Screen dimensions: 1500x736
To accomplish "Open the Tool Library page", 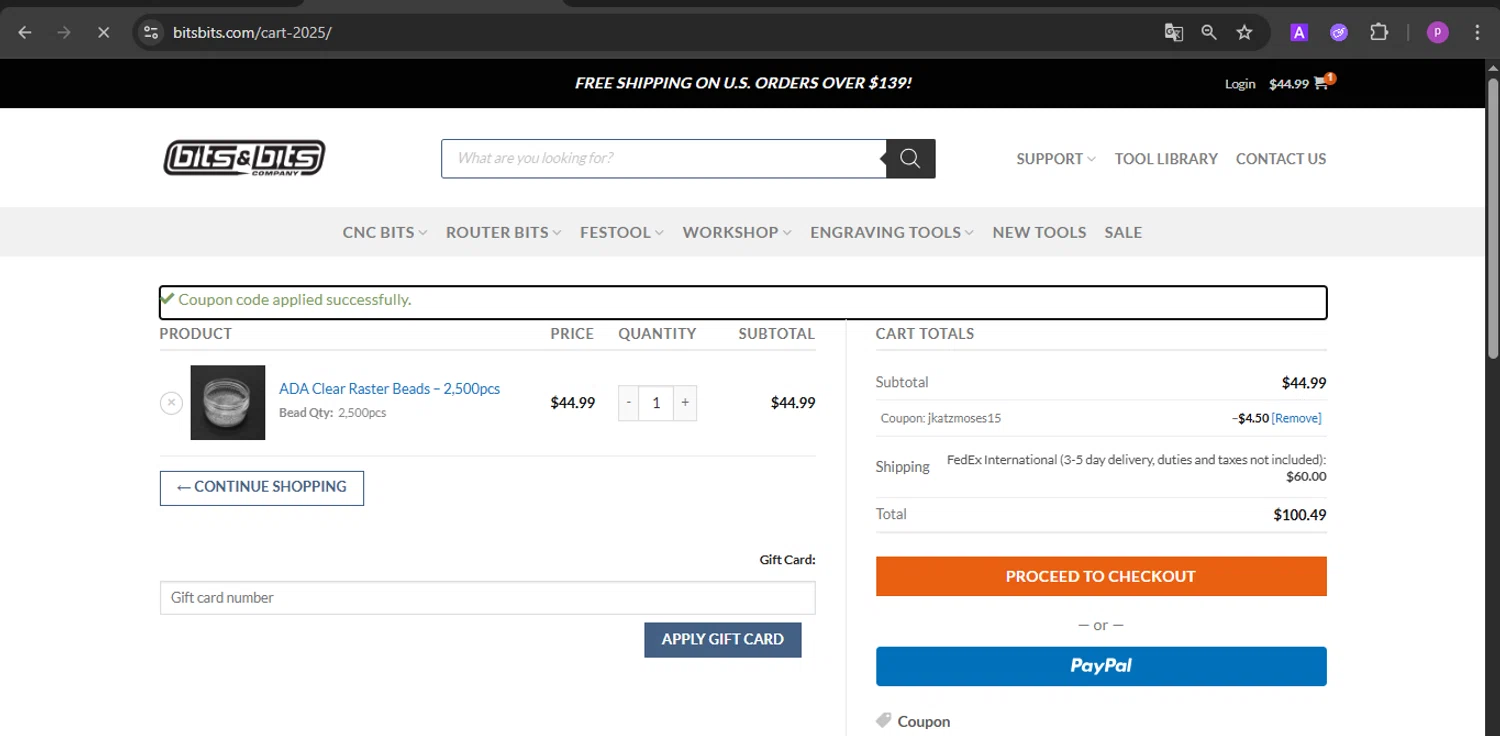I will coord(1166,159).
